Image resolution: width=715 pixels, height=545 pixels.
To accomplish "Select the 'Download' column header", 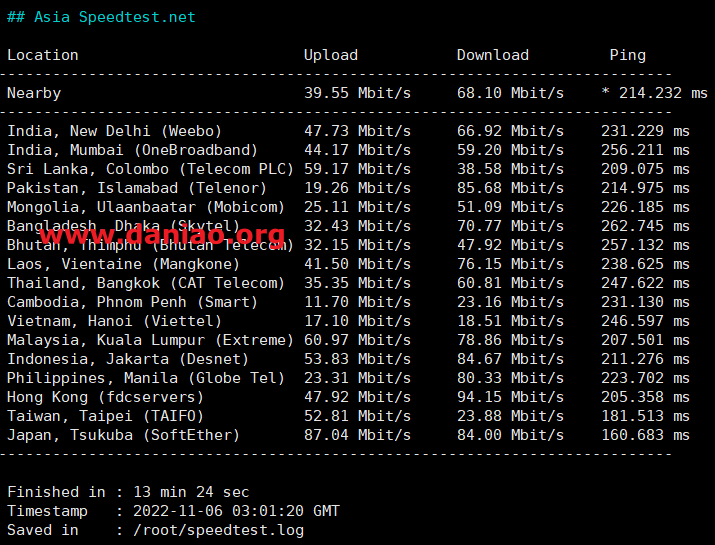I will [492, 55].
